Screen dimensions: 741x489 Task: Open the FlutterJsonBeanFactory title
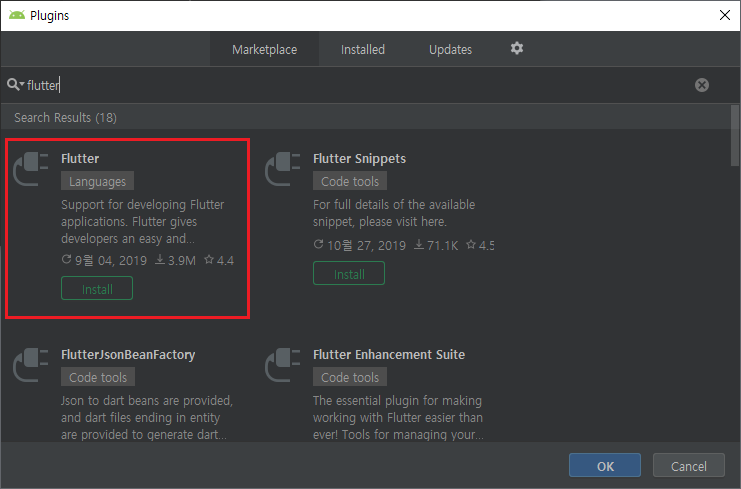pyautogui.click(x=128, y=354)
